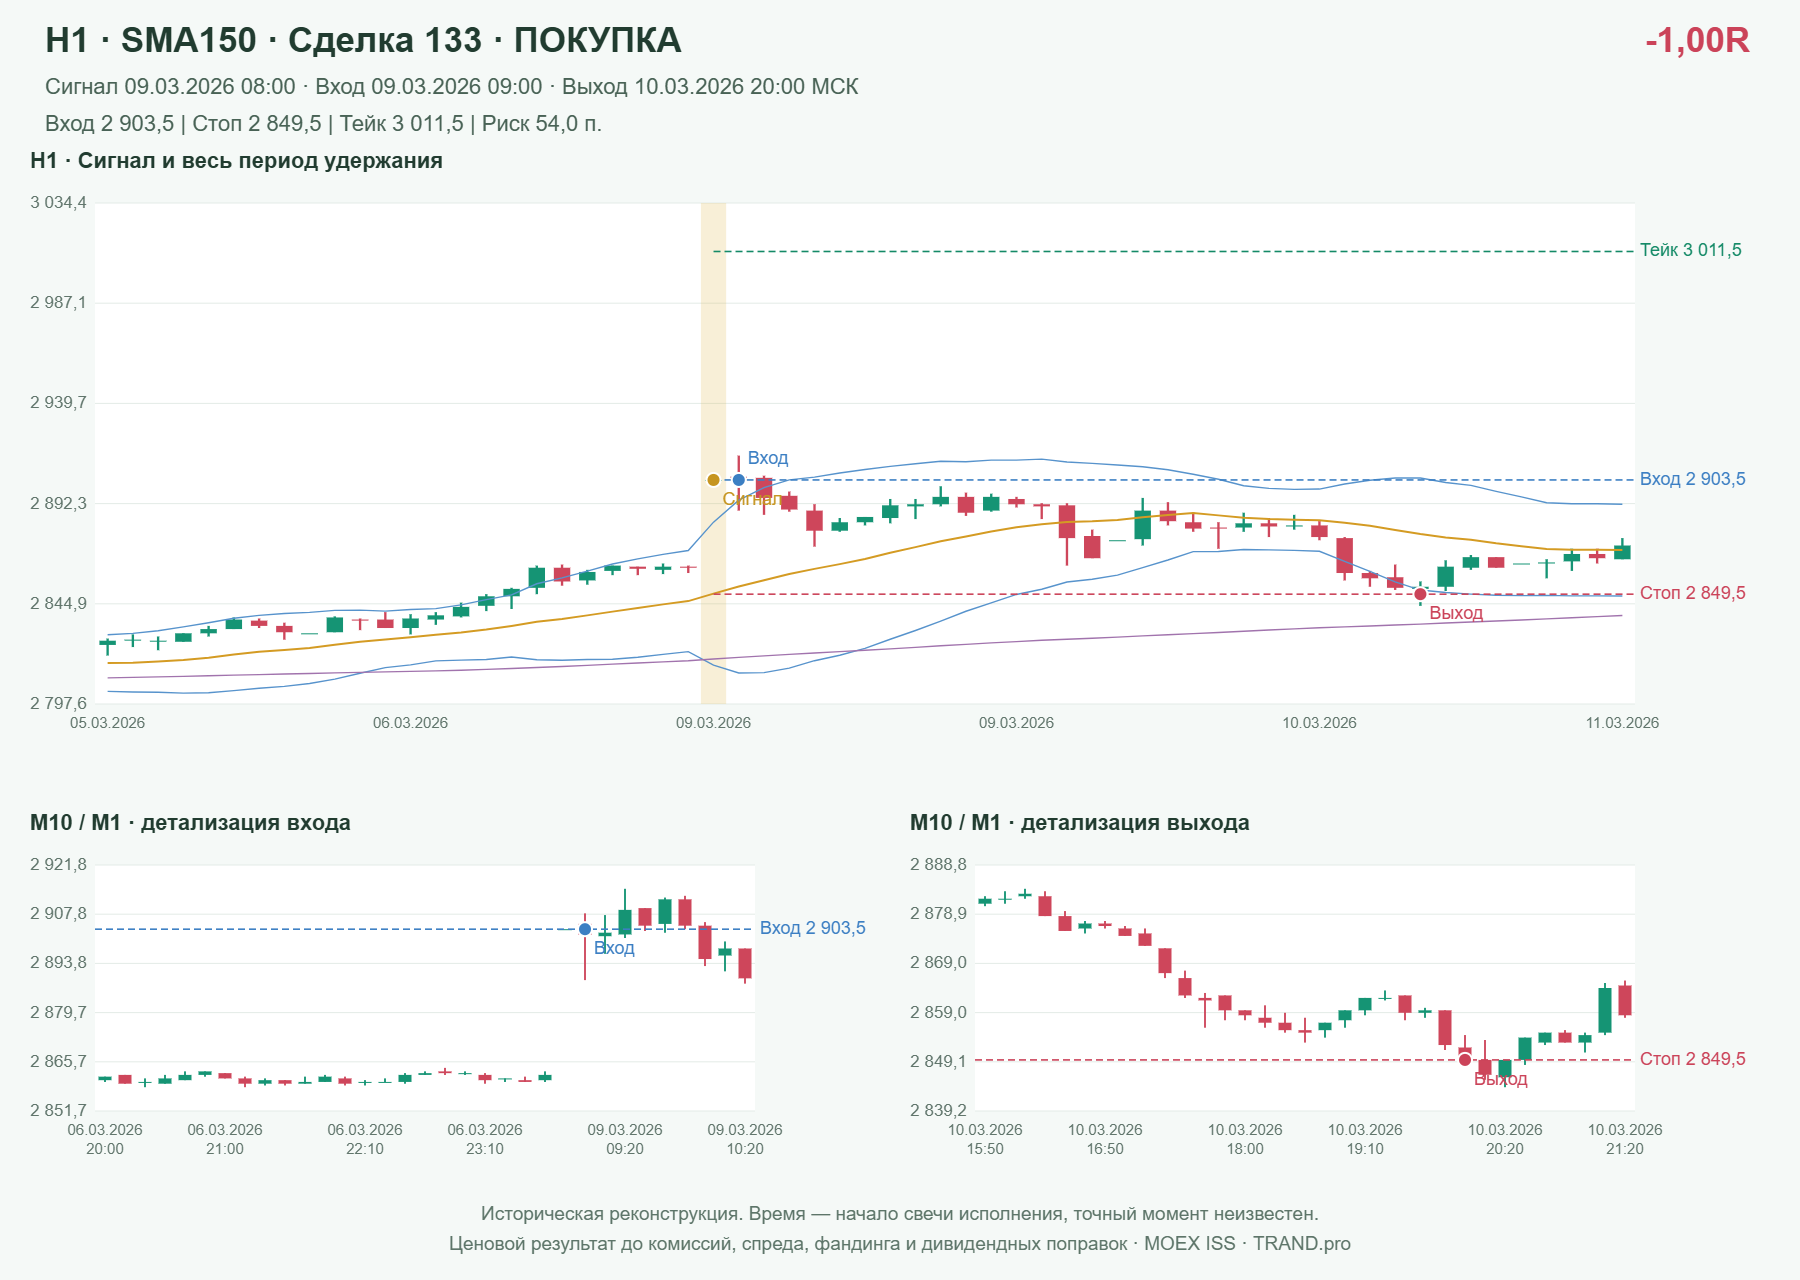The image size is (1800, 1280).
Task: Click the 'Вход 2 903,5' label in entry detail chart
Action: pos(812,928)
